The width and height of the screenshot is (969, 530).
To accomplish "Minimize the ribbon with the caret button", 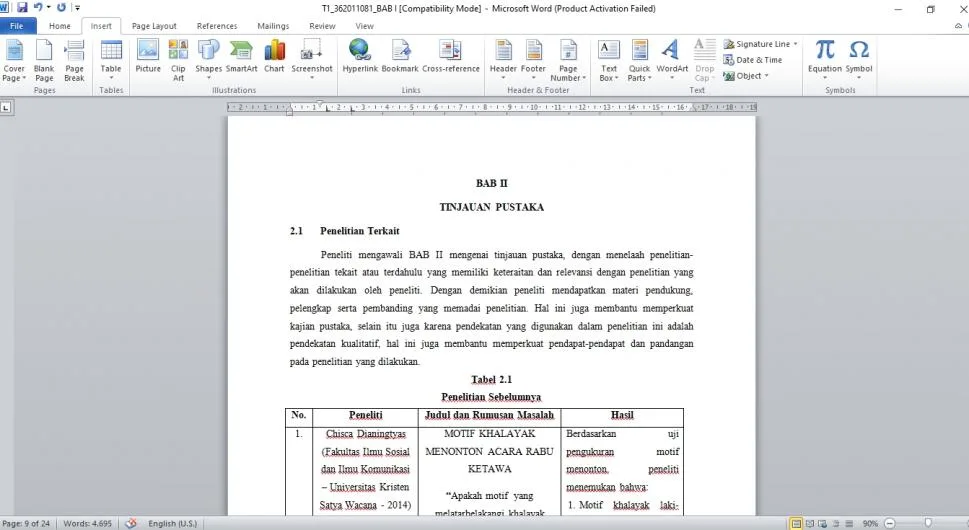I will 958,26.
